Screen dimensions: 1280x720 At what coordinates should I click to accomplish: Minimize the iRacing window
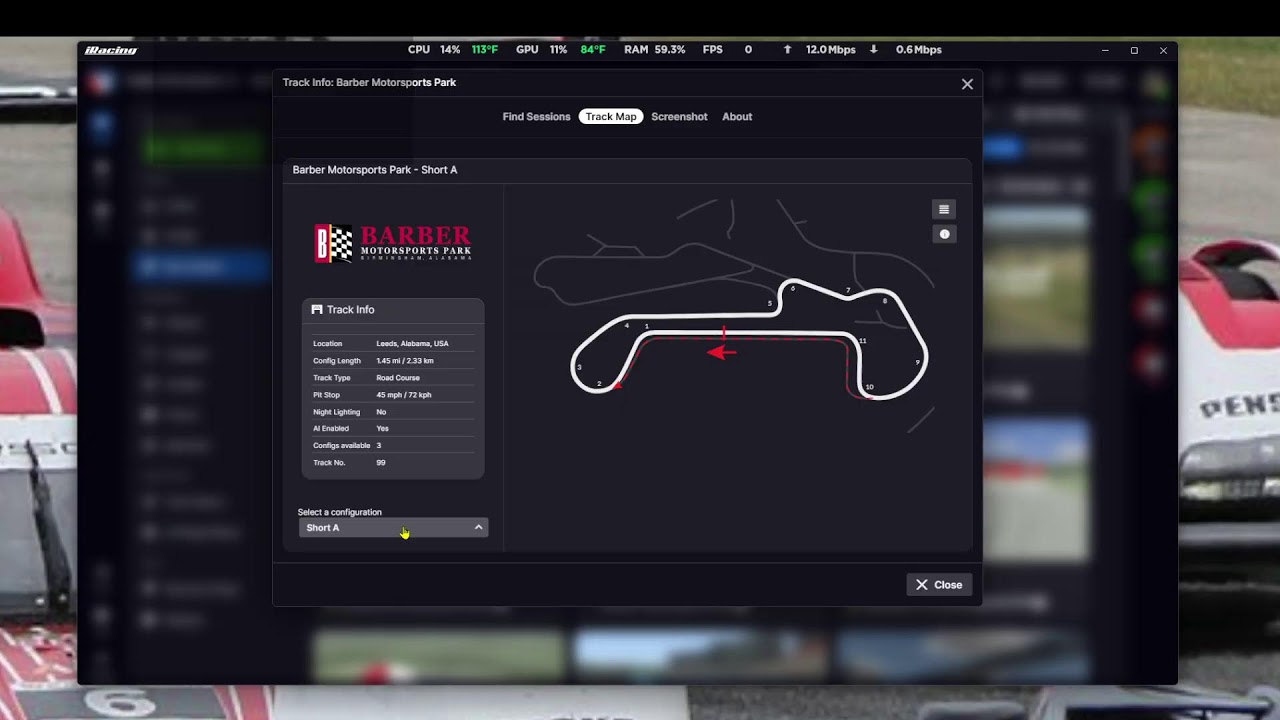tap(1105, 50)
